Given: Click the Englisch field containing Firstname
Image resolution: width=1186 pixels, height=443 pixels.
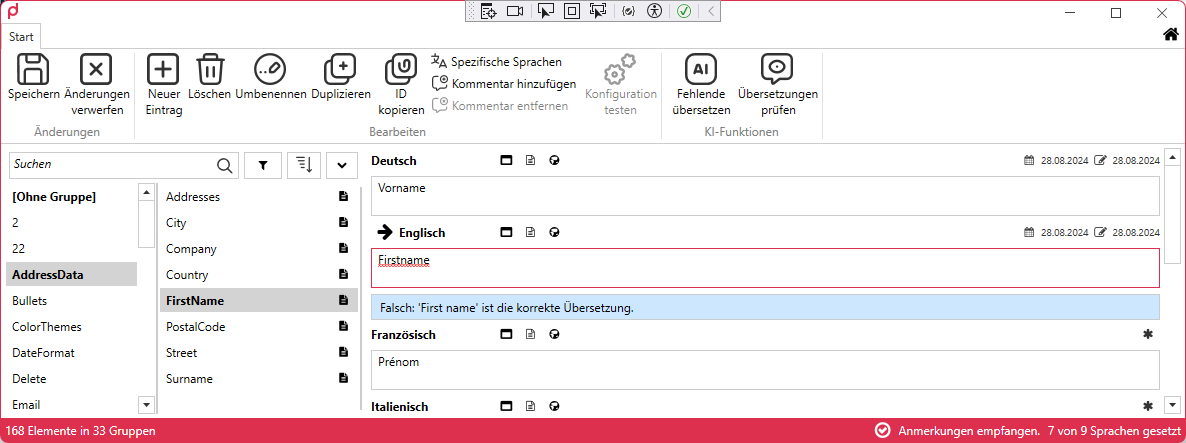Looking at the screenshot, I should (x=765, y=268).
